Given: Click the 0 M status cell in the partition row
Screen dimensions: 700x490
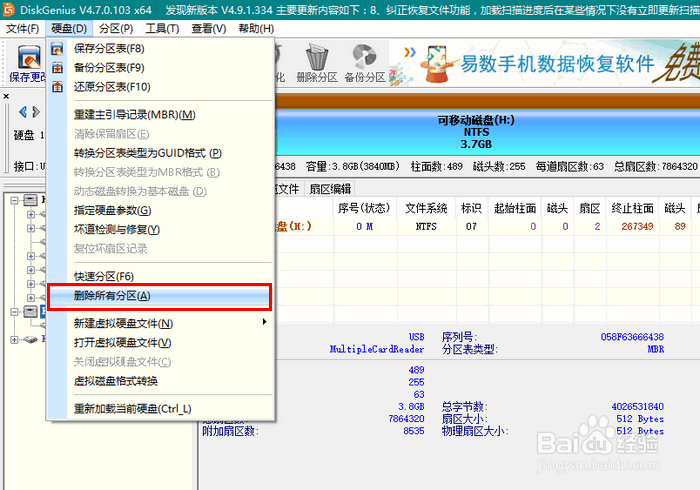Looking at the screenshot, I should [x=365, y=227].
